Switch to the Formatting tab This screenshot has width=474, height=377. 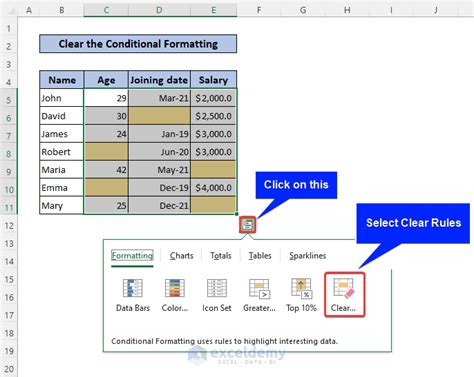pyautogui.click(x=132, y=256)
